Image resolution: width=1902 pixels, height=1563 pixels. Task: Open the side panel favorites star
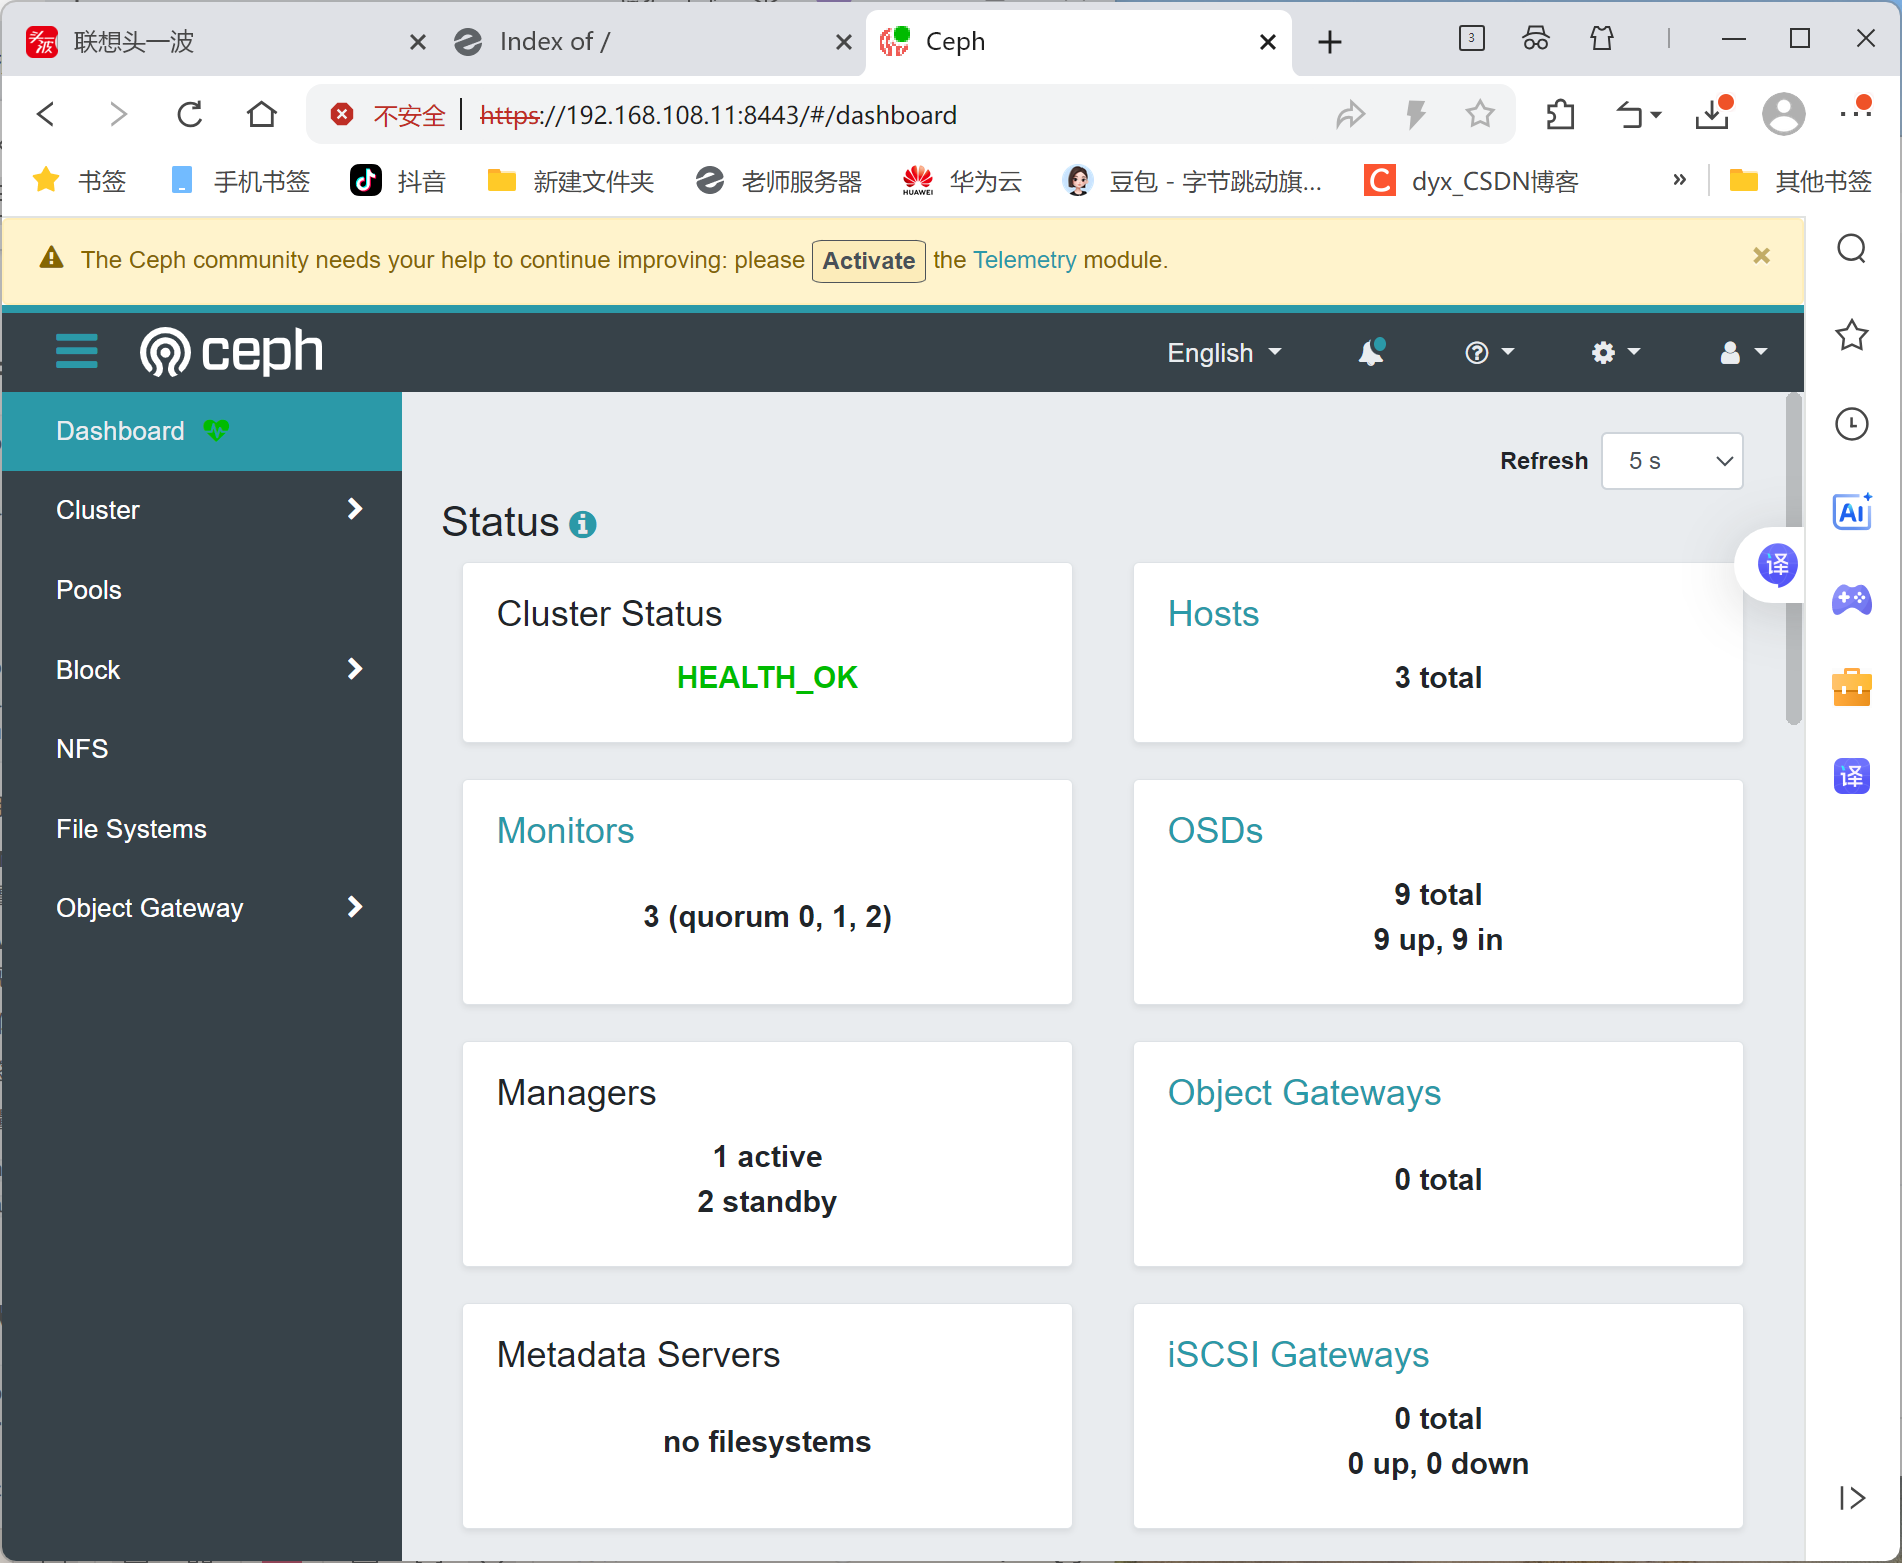coord(1852,335)
